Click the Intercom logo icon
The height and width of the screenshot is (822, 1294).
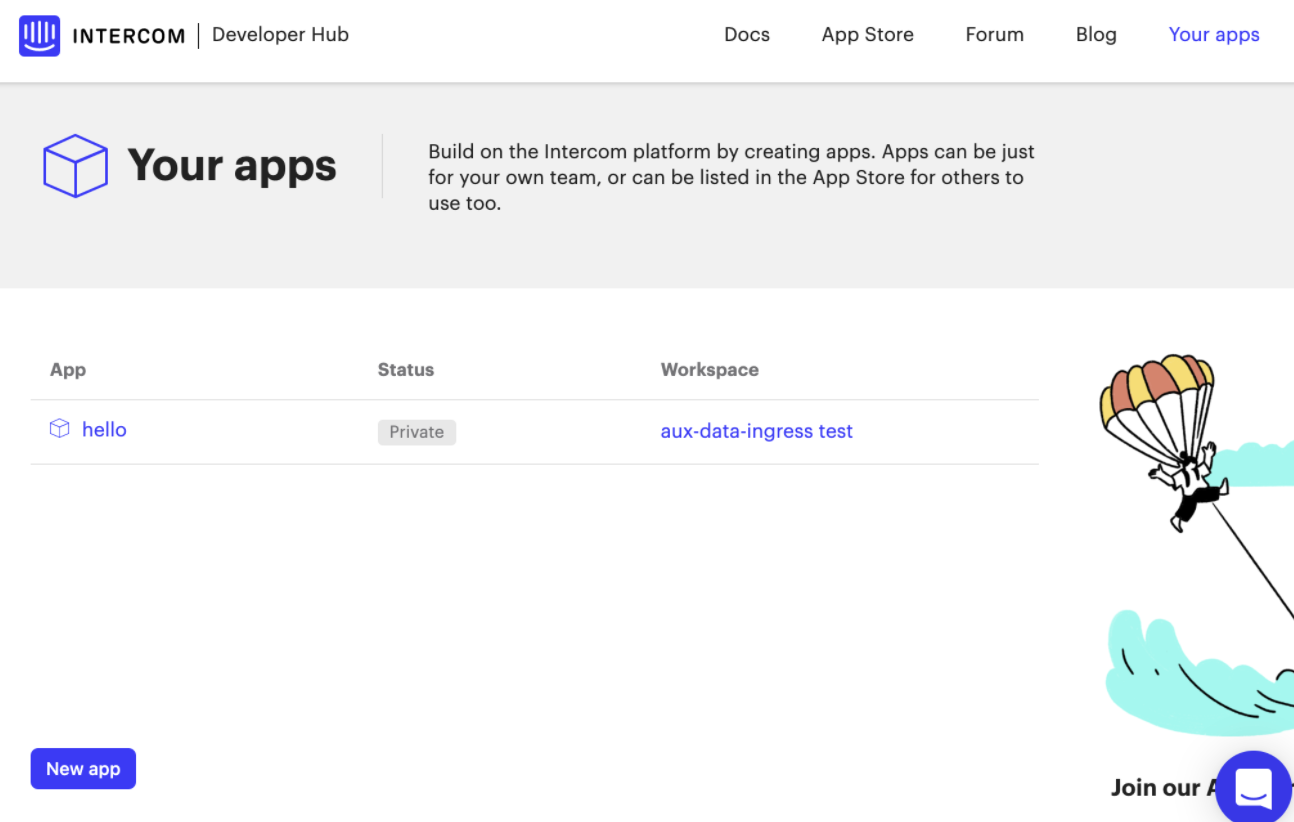click(39, 36)
